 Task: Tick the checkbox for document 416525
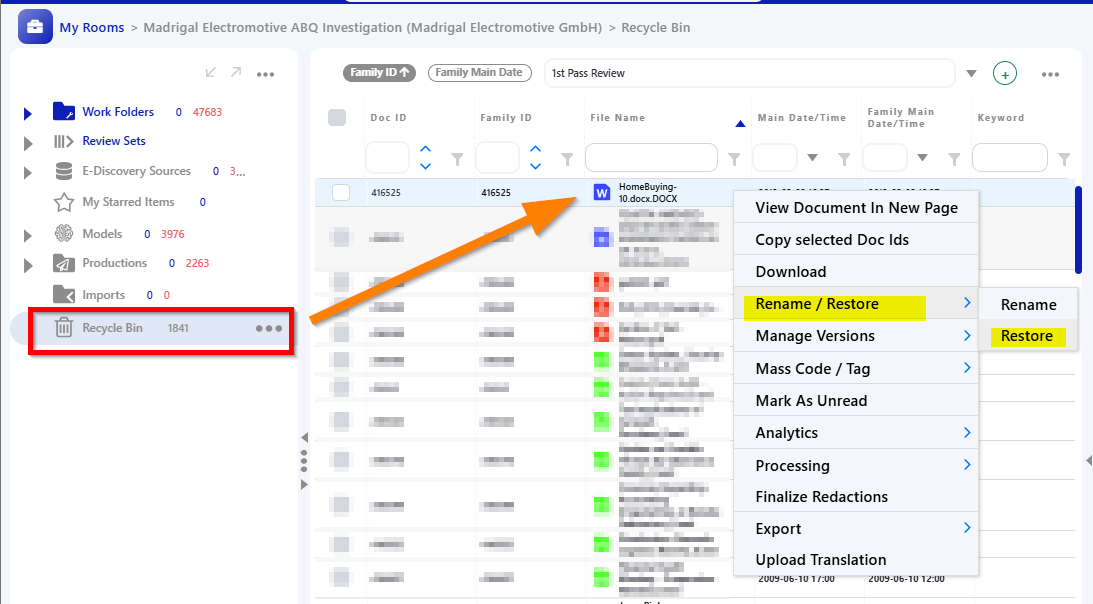pyautogui.click(x=341, y=192)
